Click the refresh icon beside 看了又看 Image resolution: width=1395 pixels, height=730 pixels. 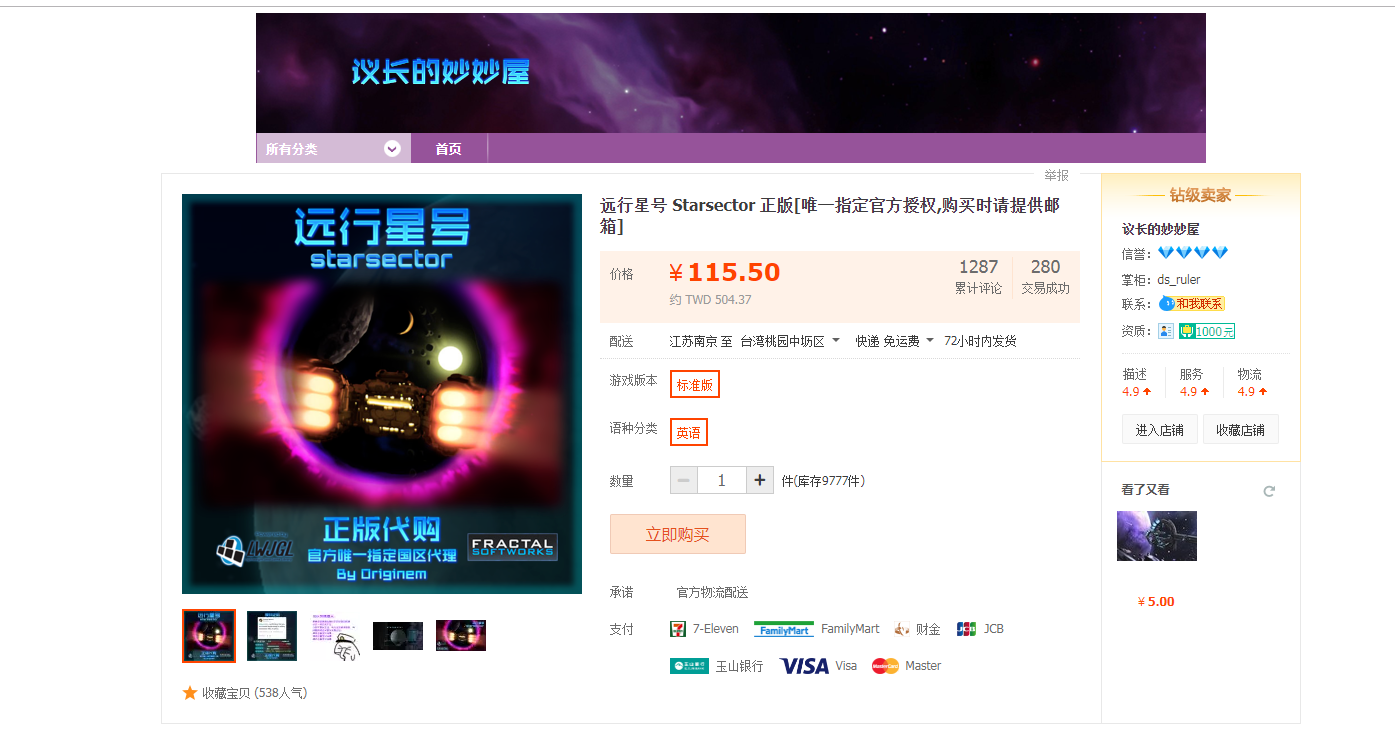click(x=1269, y=491)
